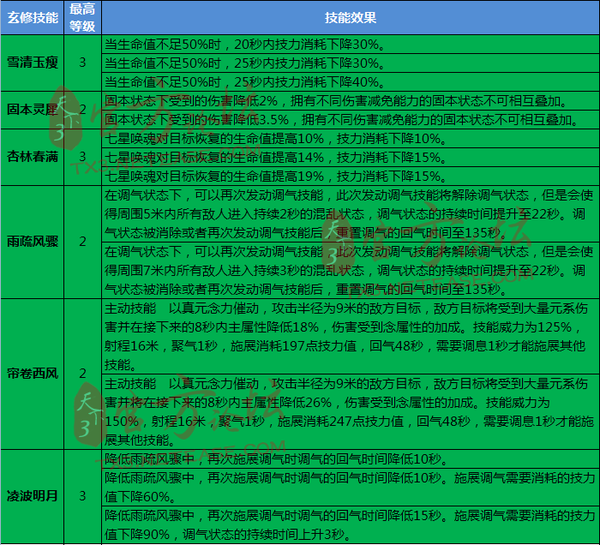The height and width of the screenshot is (545, 600).
Task: Click the max level '3' beside 杏林春满
Action: point(82,157)
